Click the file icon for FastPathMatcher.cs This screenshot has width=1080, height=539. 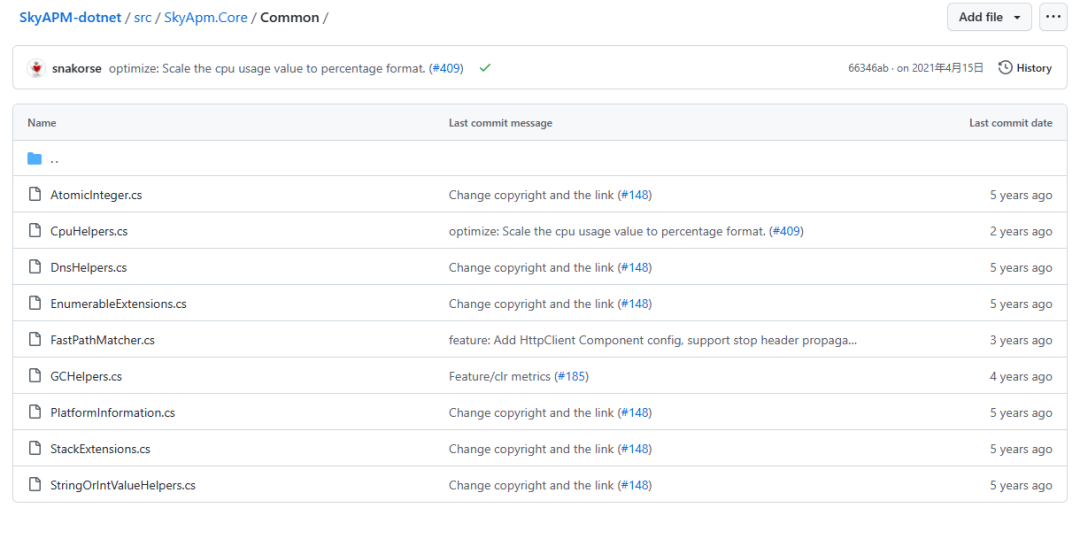click(x=34, y=340)
